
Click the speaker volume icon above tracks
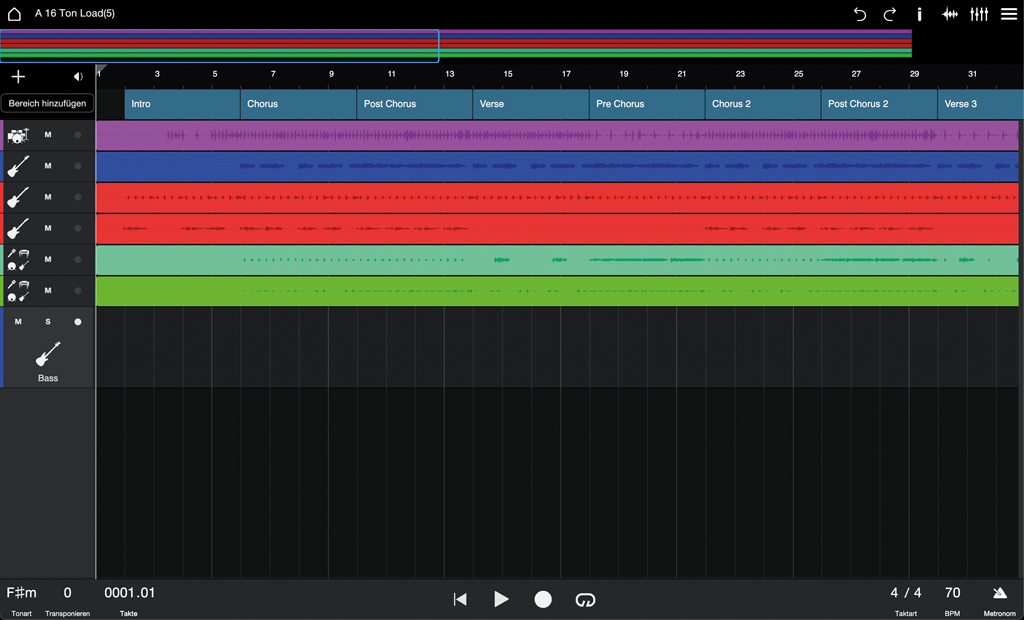tap(78, 77)
